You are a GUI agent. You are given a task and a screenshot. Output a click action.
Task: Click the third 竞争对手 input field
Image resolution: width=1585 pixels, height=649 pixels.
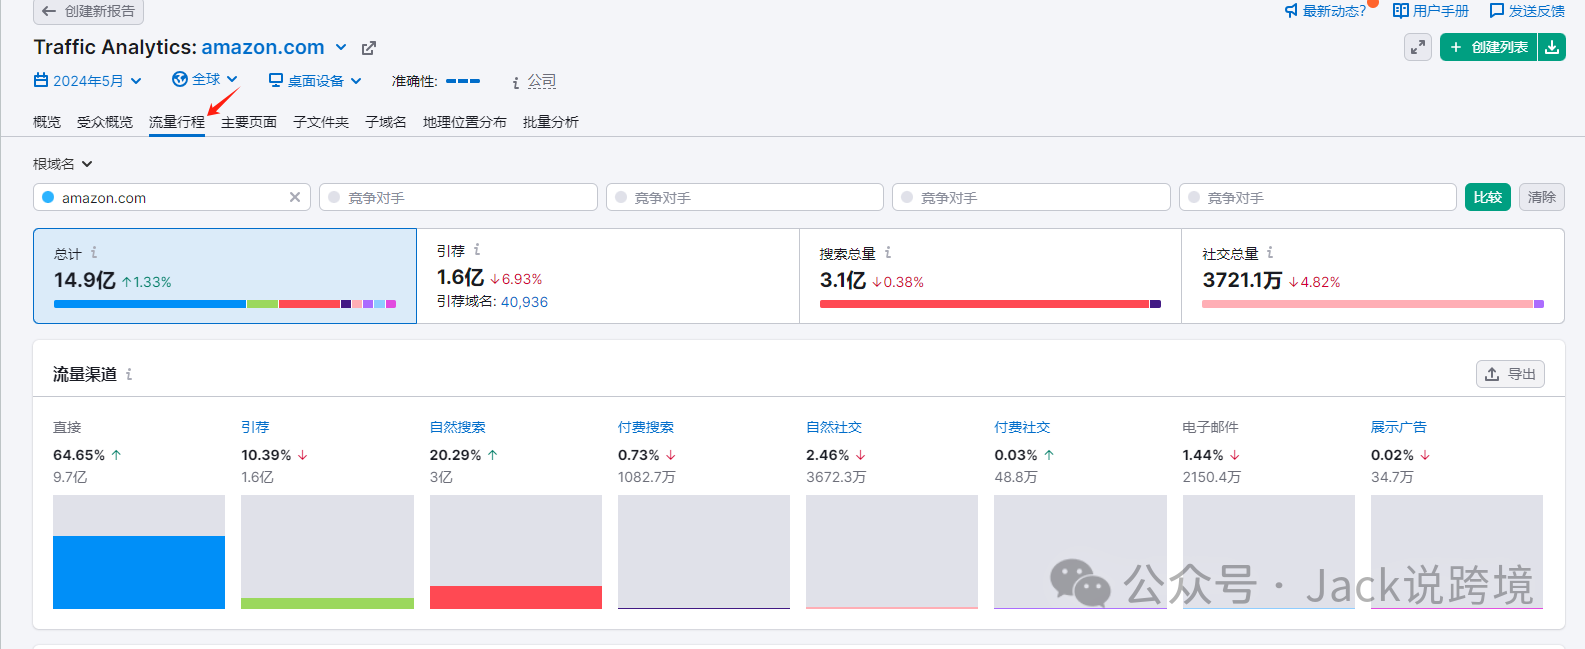(1031, 197)
